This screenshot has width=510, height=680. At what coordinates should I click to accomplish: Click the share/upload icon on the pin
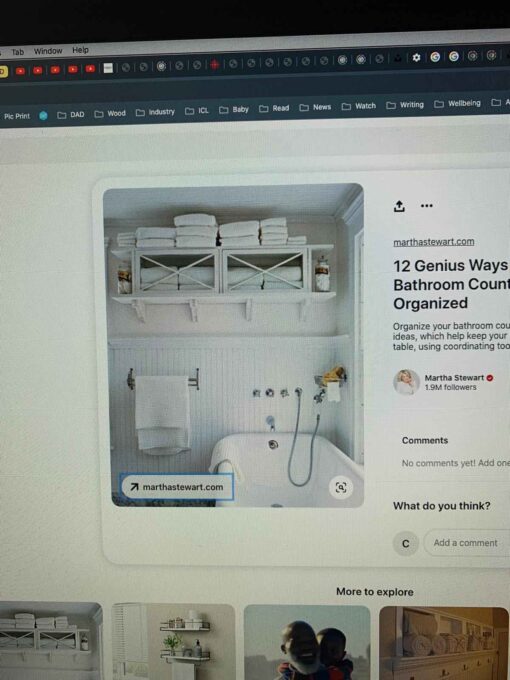click(399, 206)
